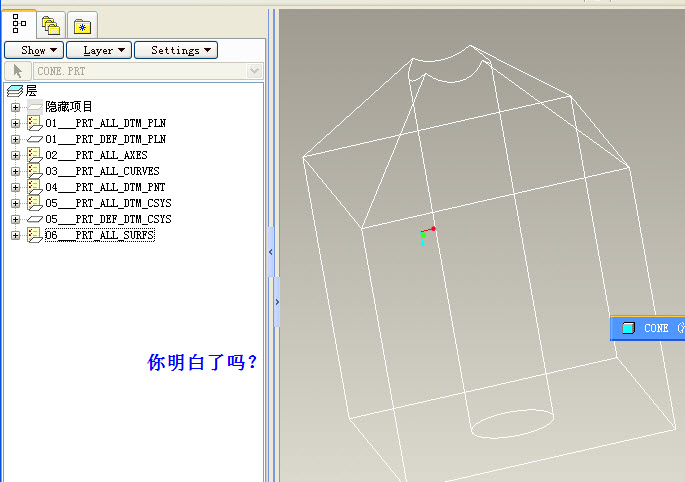Expand 05___PRT_ALL_DTM_CSYS layer

tap(15, 203)
